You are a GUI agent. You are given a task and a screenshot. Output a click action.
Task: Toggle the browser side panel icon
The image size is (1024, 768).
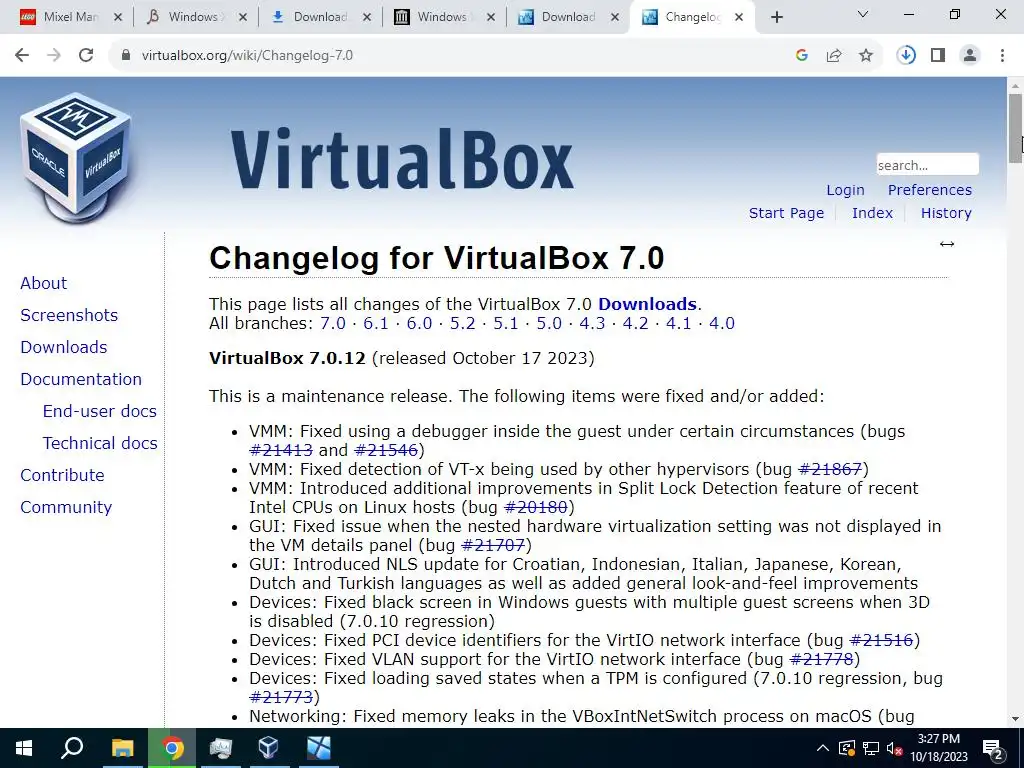pyautogui.click(x=938, y=56)
